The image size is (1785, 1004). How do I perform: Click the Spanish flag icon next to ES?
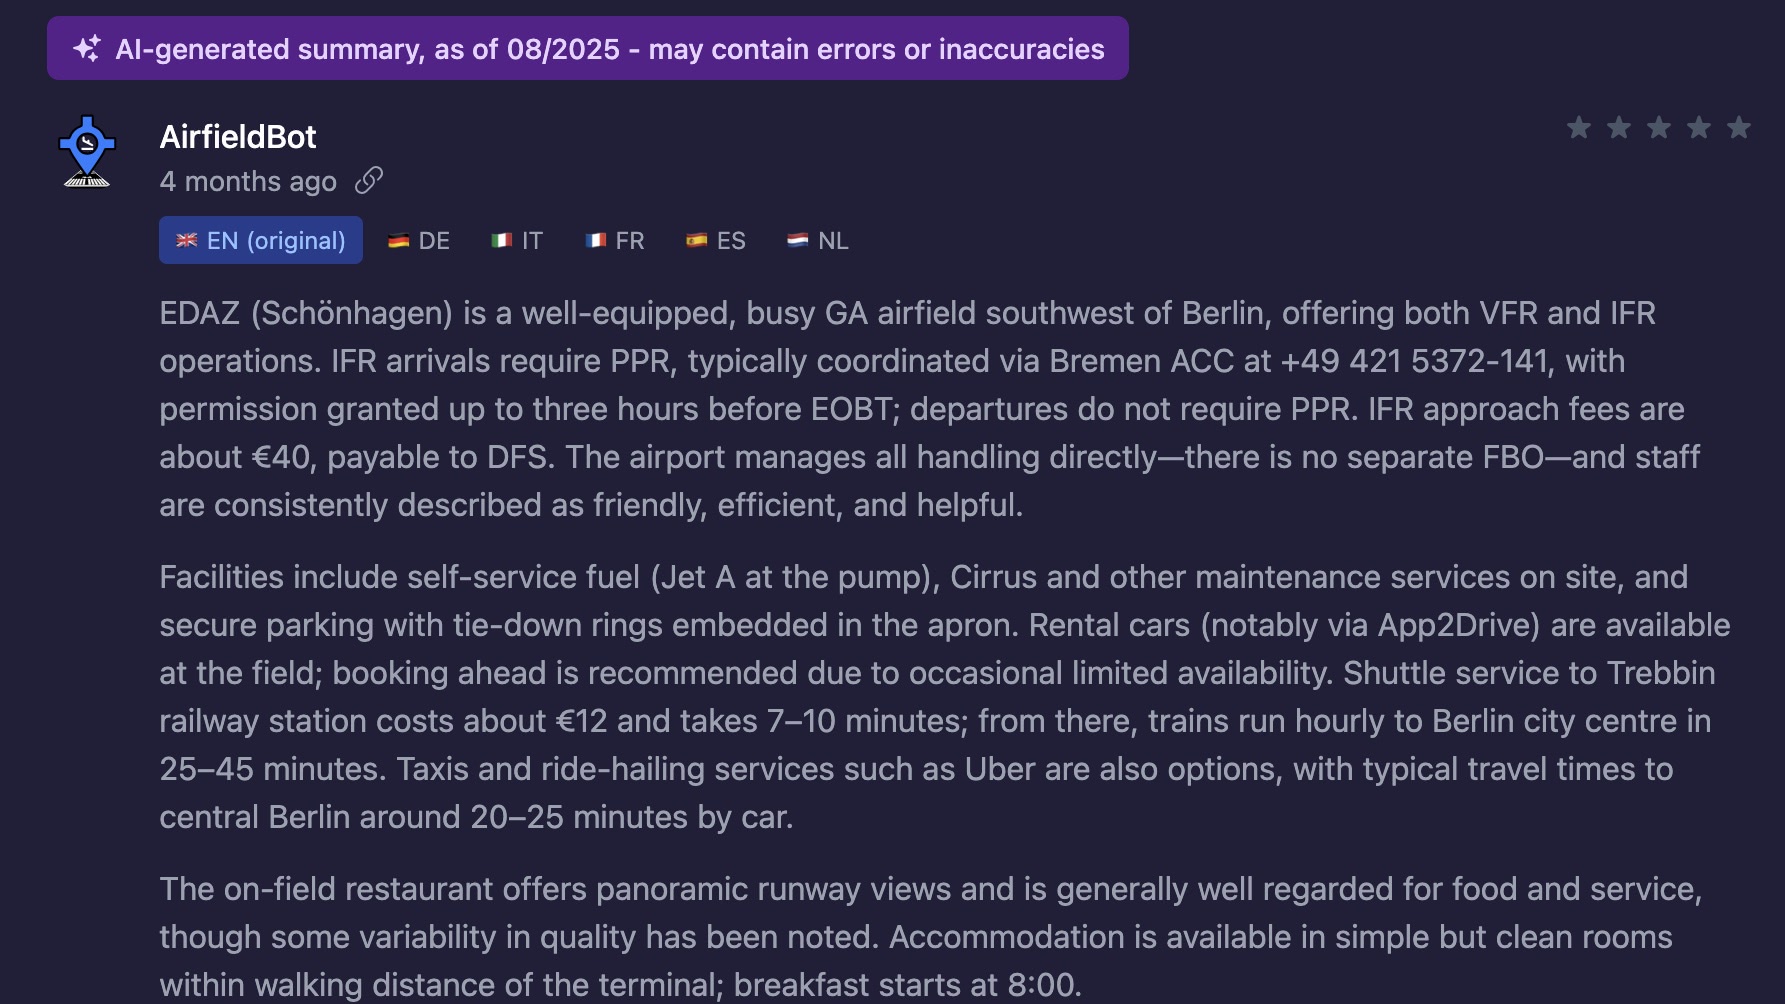[699, 240]
